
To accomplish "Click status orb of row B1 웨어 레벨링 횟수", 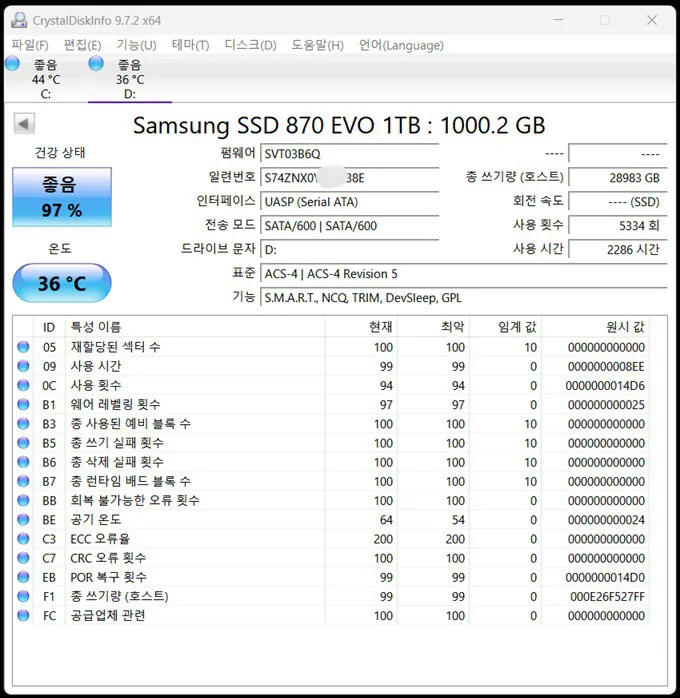I will pyautogui.click(x=23, y=404).
